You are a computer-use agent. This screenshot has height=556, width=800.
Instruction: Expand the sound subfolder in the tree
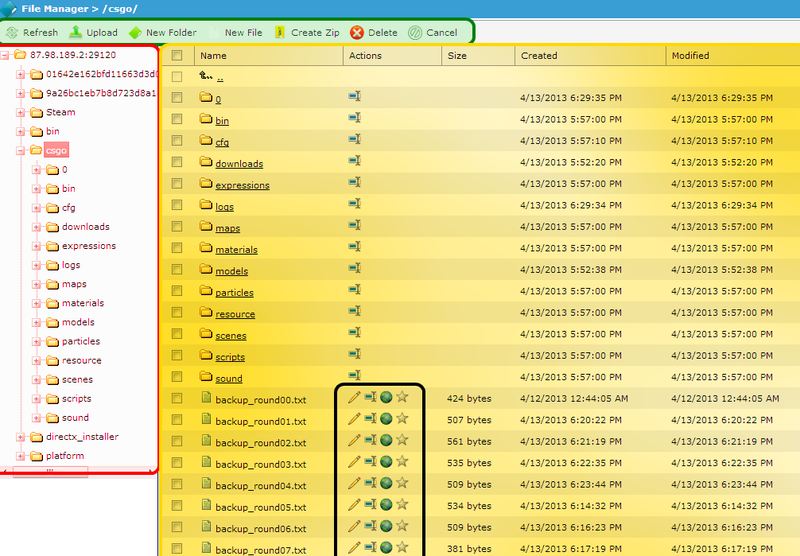36,418
